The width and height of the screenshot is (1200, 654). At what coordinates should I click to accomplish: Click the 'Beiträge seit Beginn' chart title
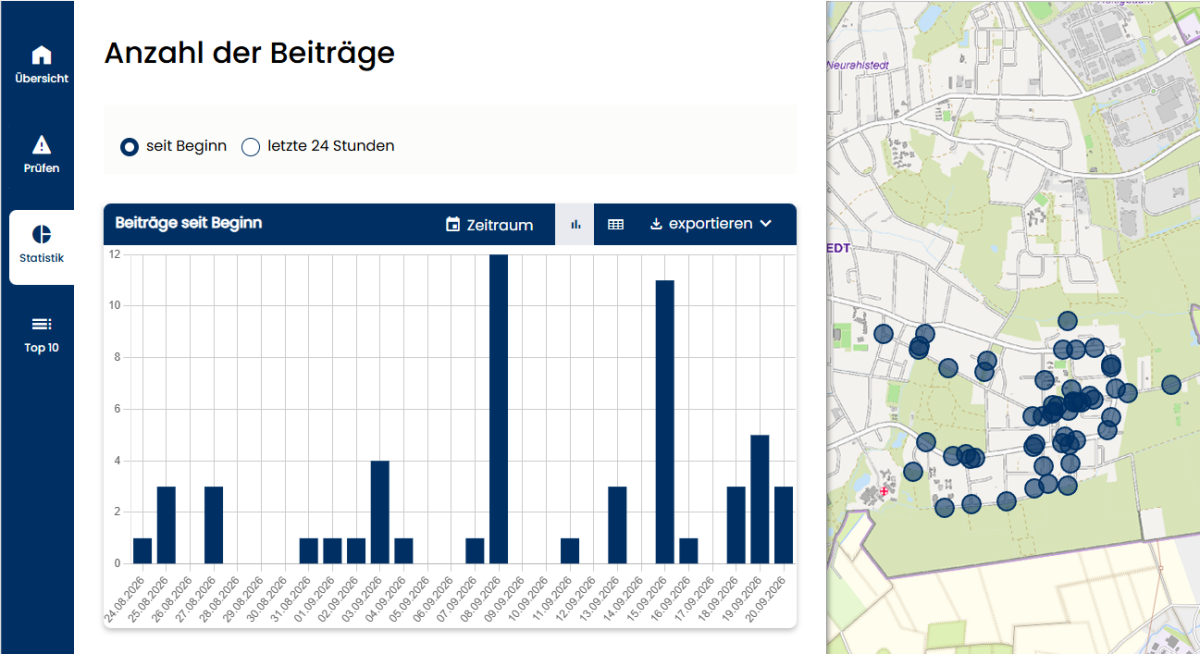[189, 223]
